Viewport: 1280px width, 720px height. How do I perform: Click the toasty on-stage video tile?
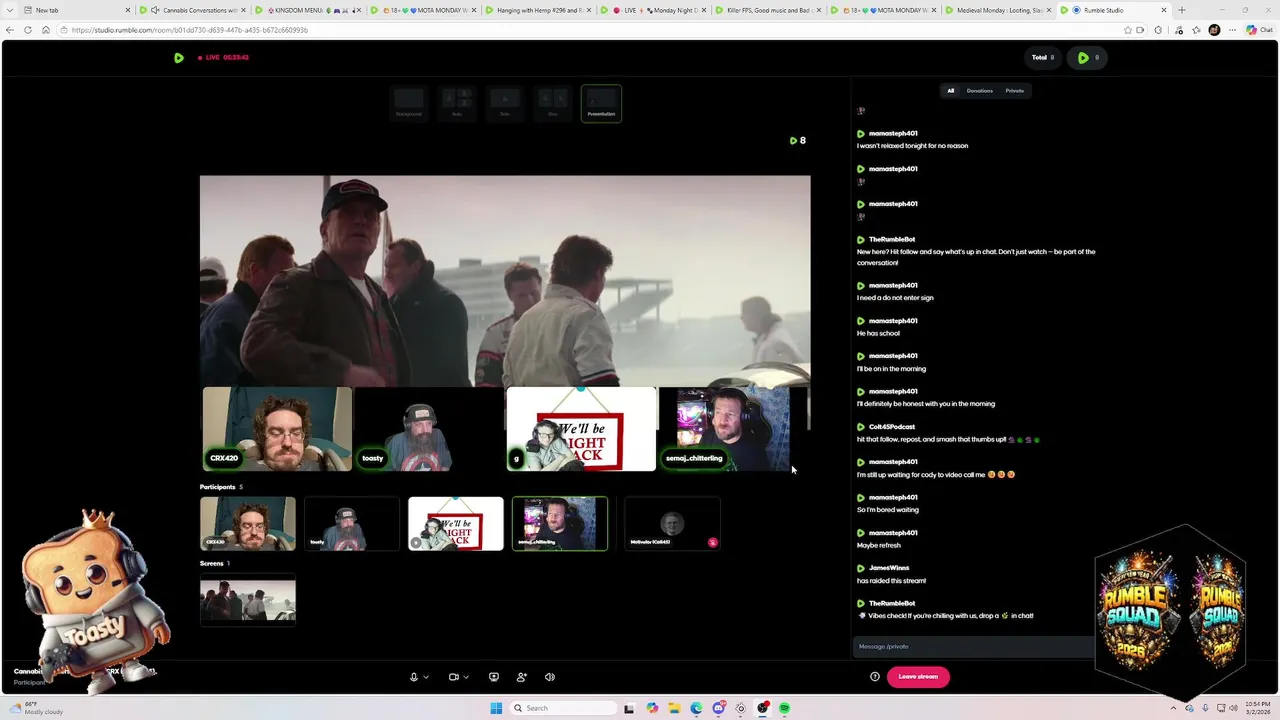click(429, 429)
